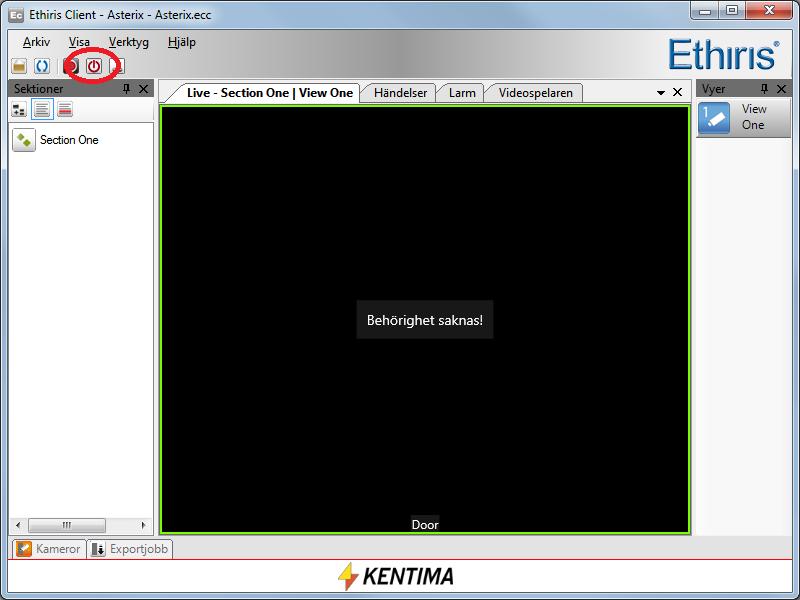This screenshot has height=600, width=800.
Task: Switch to the Live - Section One tab
Action: (x=269, y=93)
